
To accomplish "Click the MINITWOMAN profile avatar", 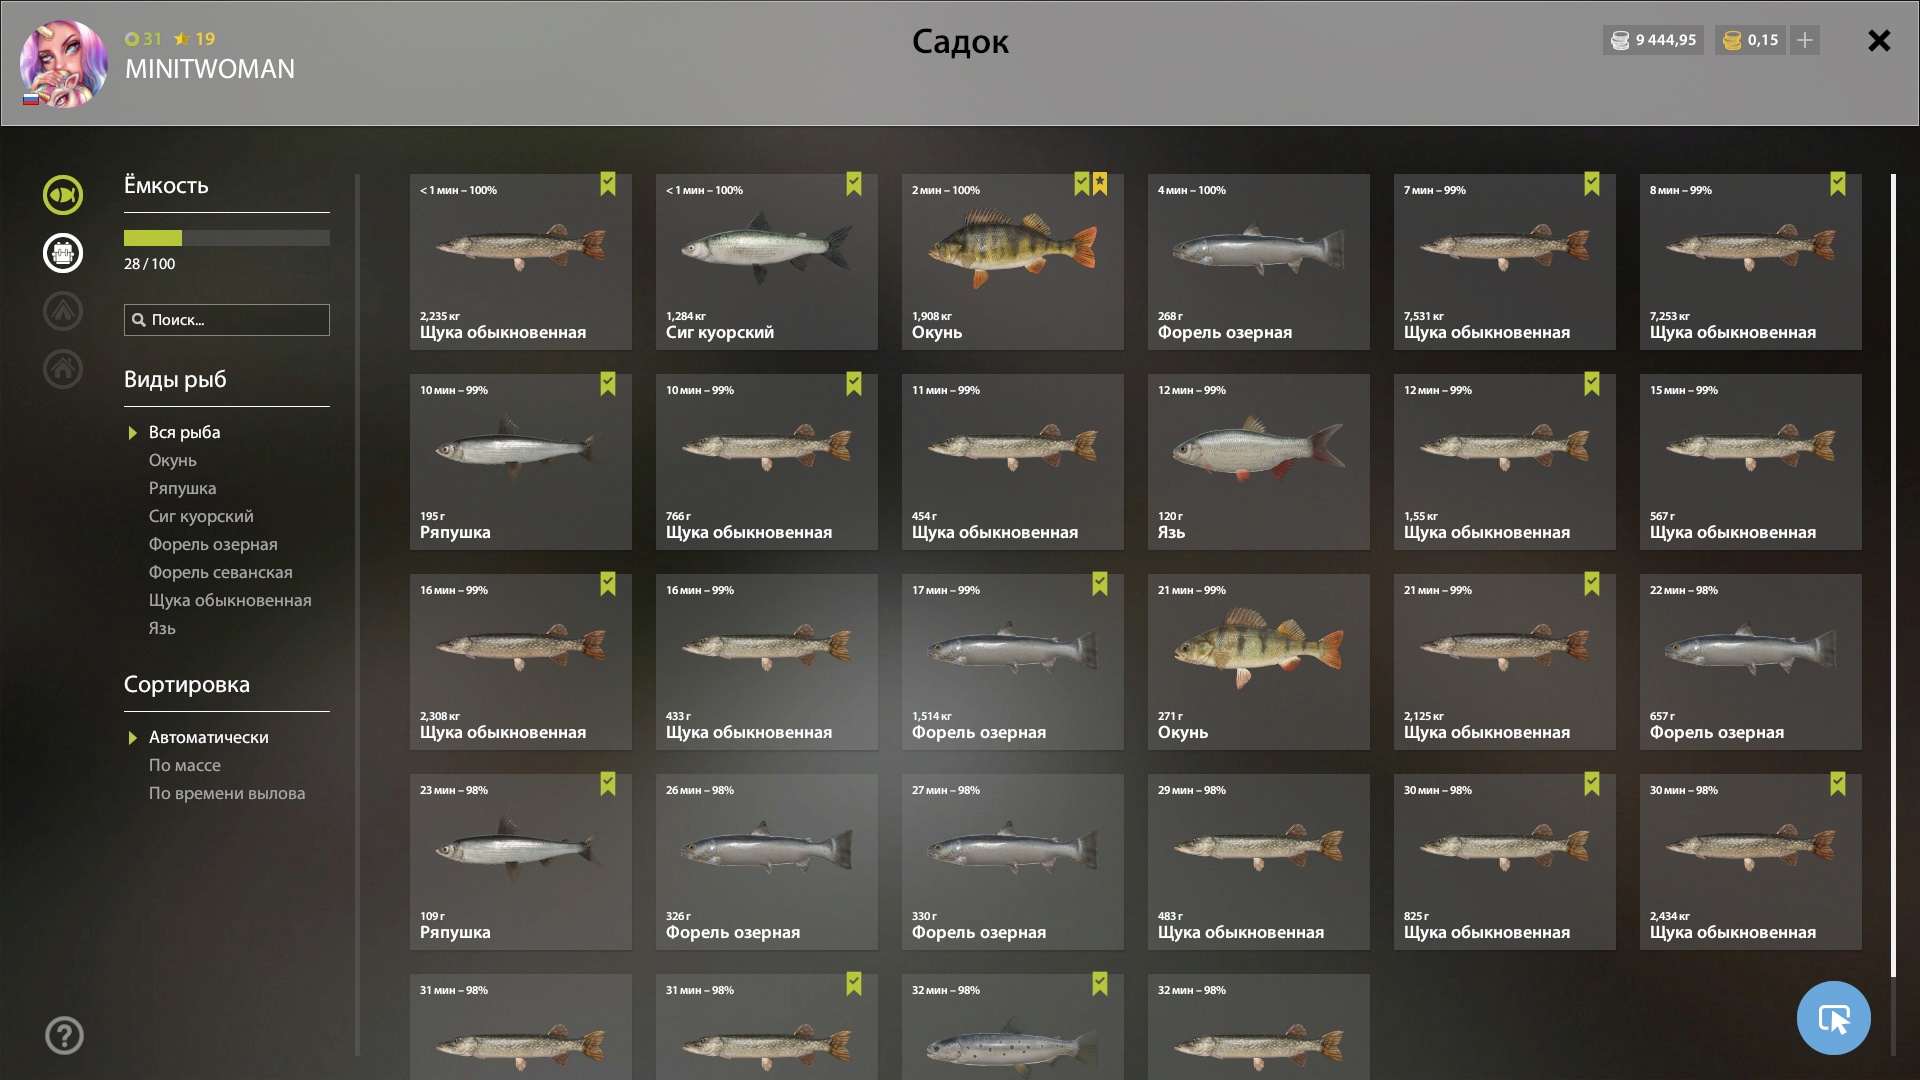I will click(64, 63).
